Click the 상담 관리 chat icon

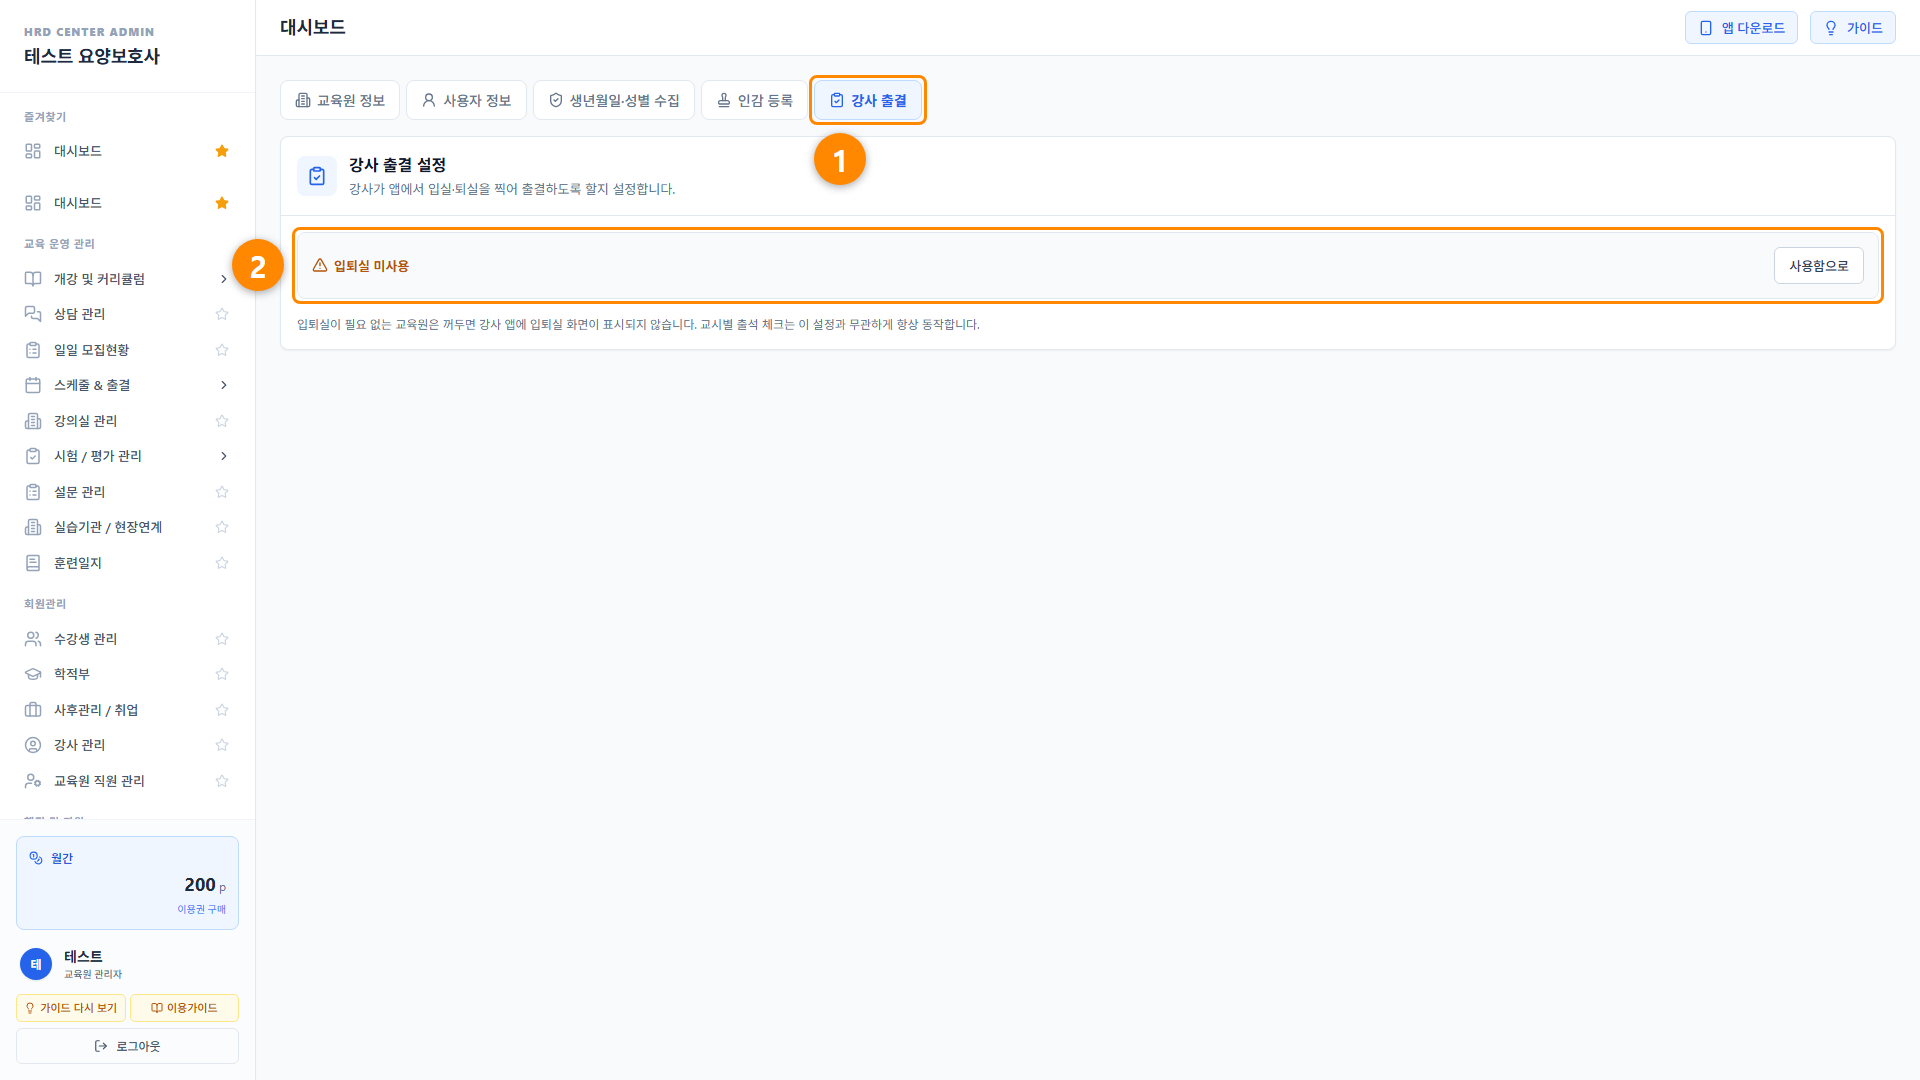(x=33, y=314)
